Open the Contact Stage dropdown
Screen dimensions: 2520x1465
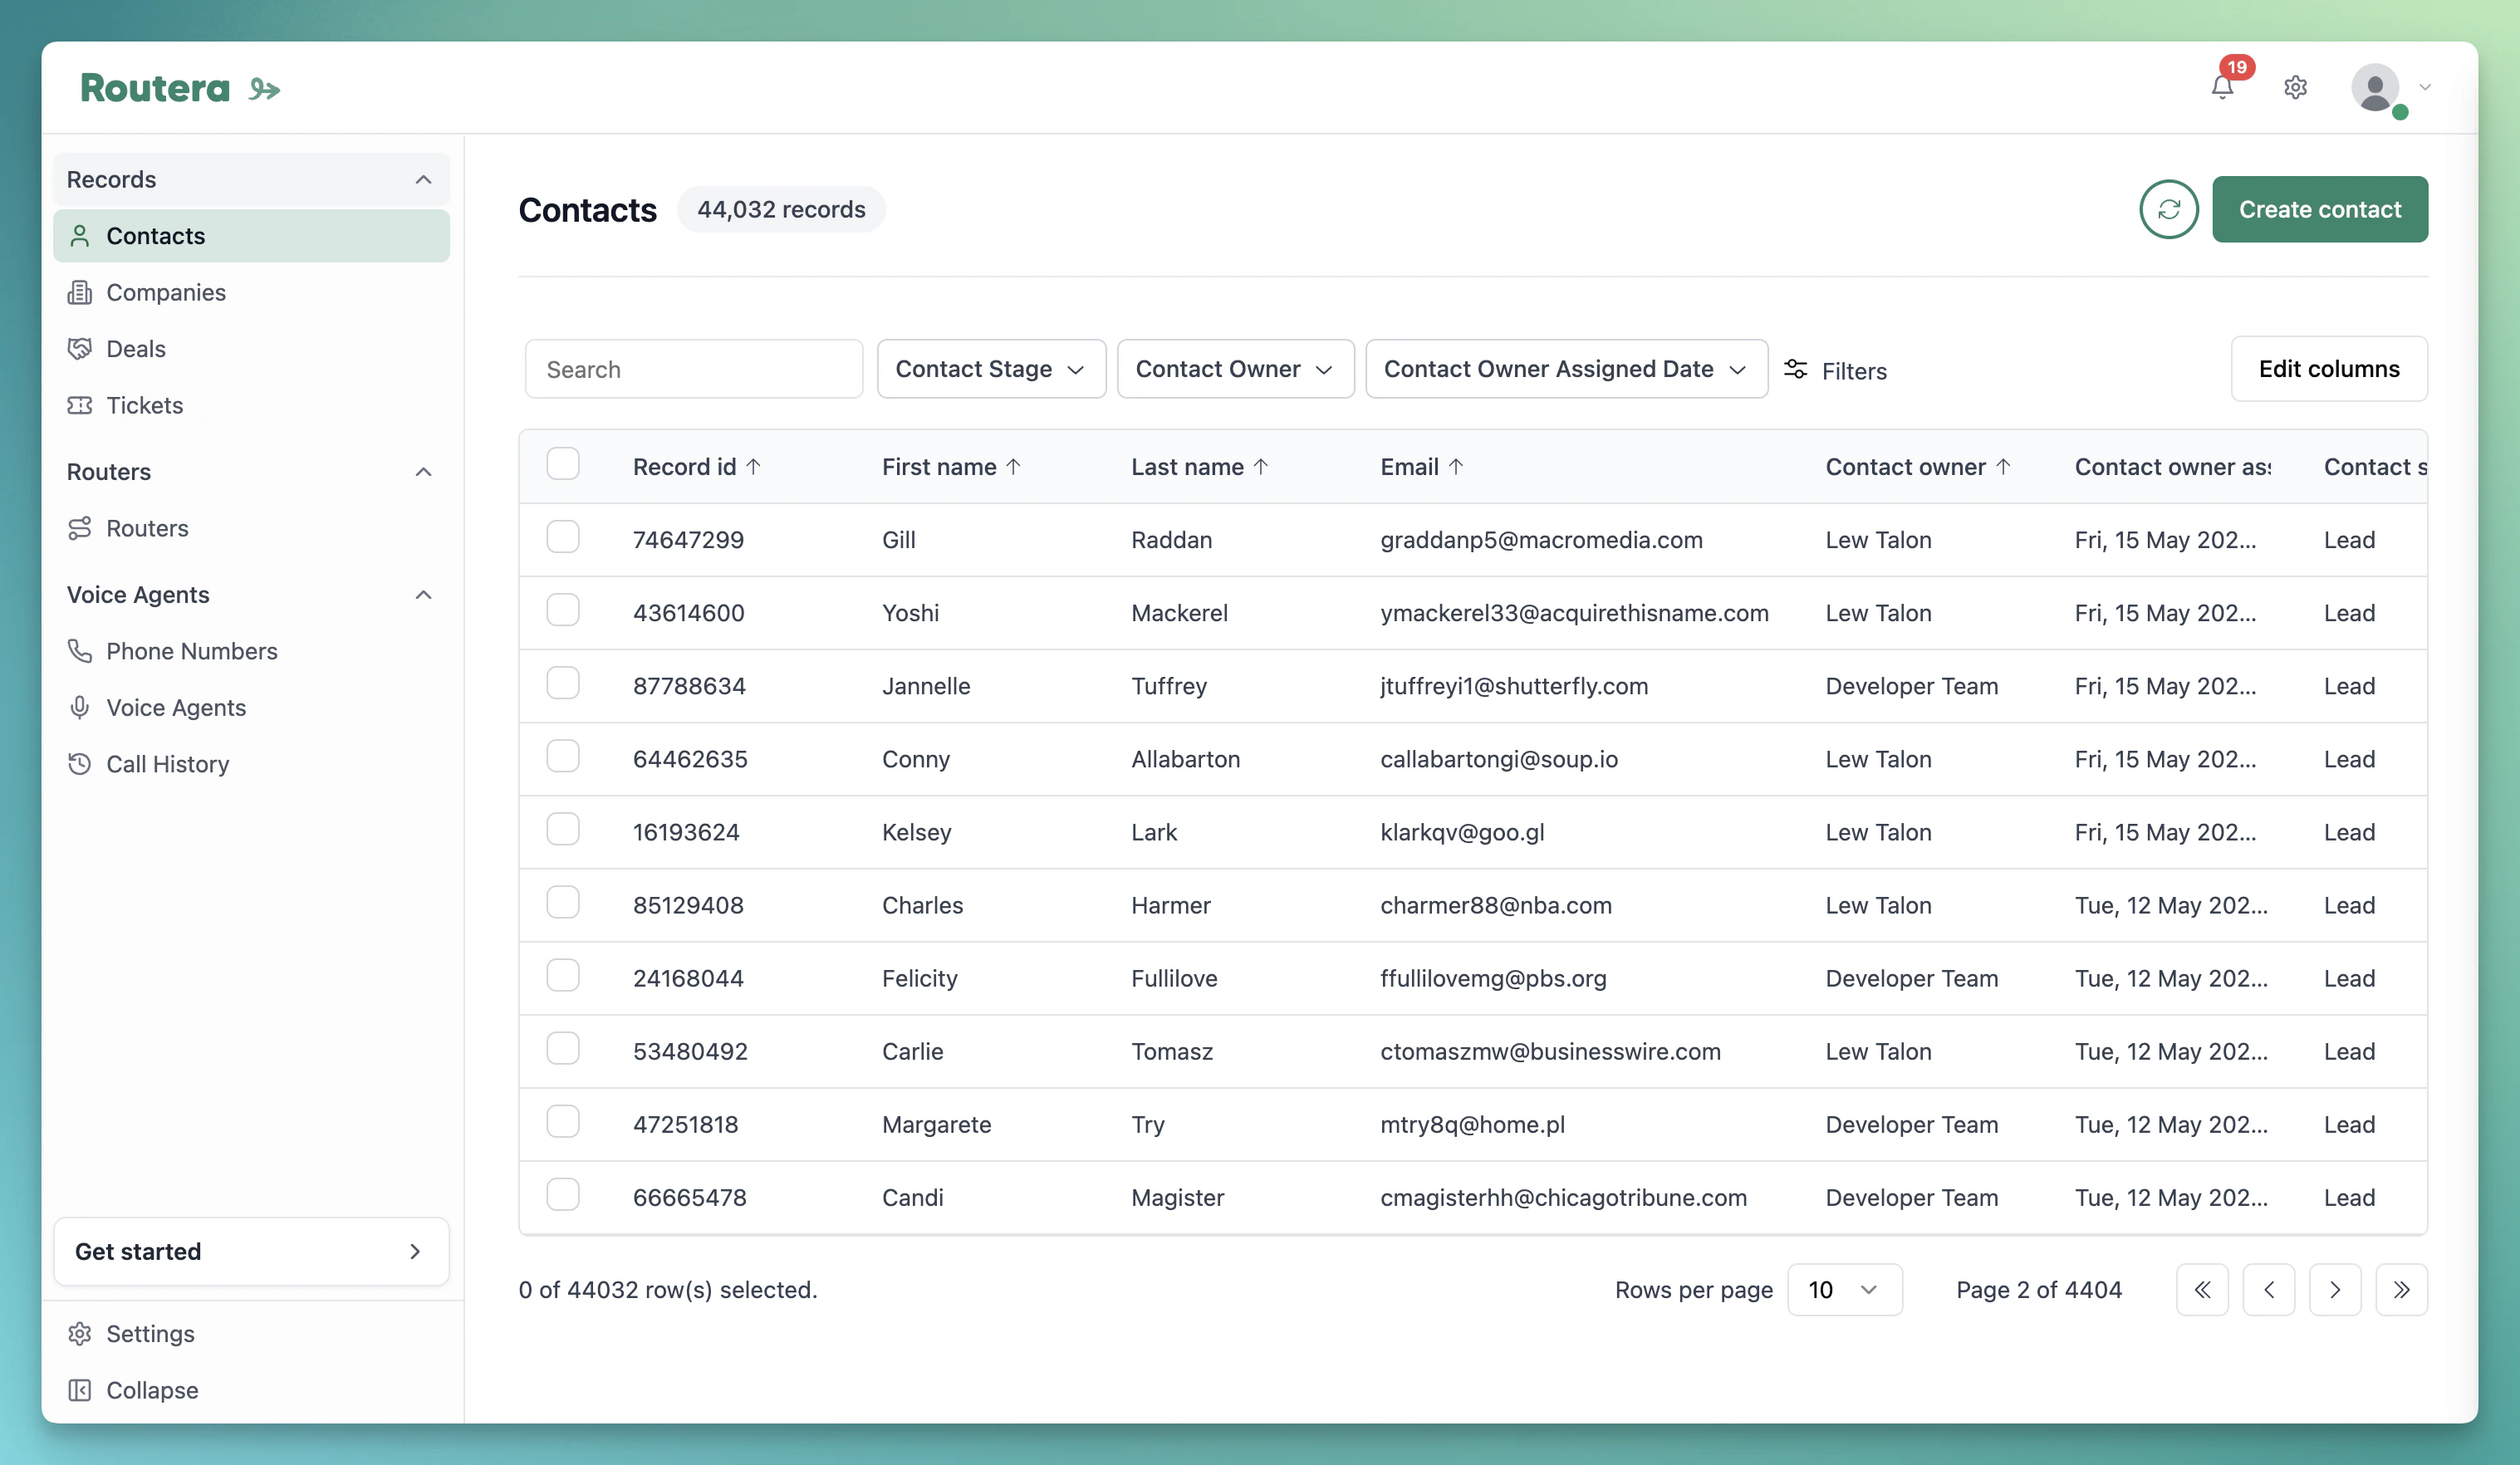991,369
